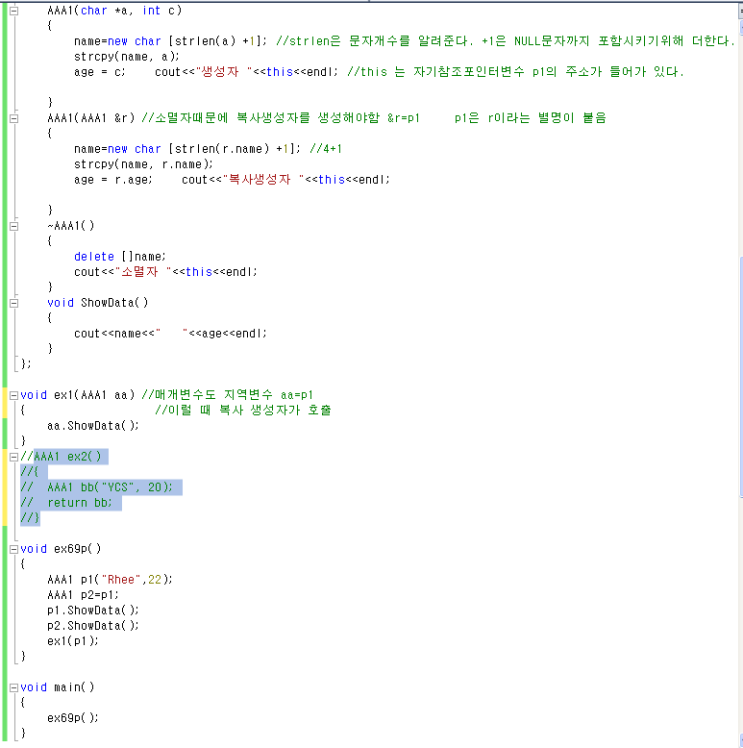
Task: Click the 'aa.ShowData();' call
Action: pyautogui.click(x=93, y=426)
